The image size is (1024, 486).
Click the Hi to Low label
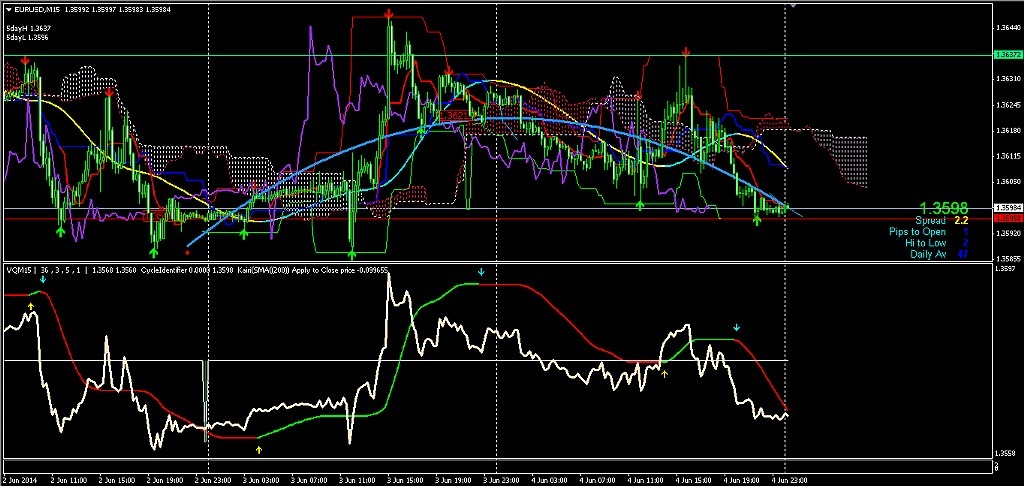pyautogui.click(x=925, y=242)
